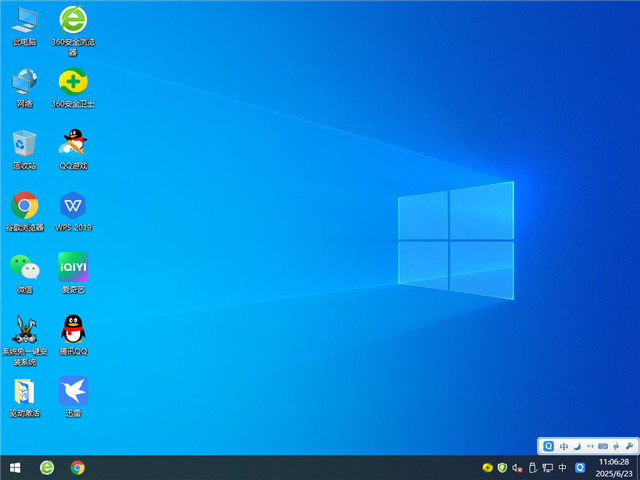Select the 360安全卫士 desktop shortcut
Viewport: 640px width, 480px height.
(73, 88)
